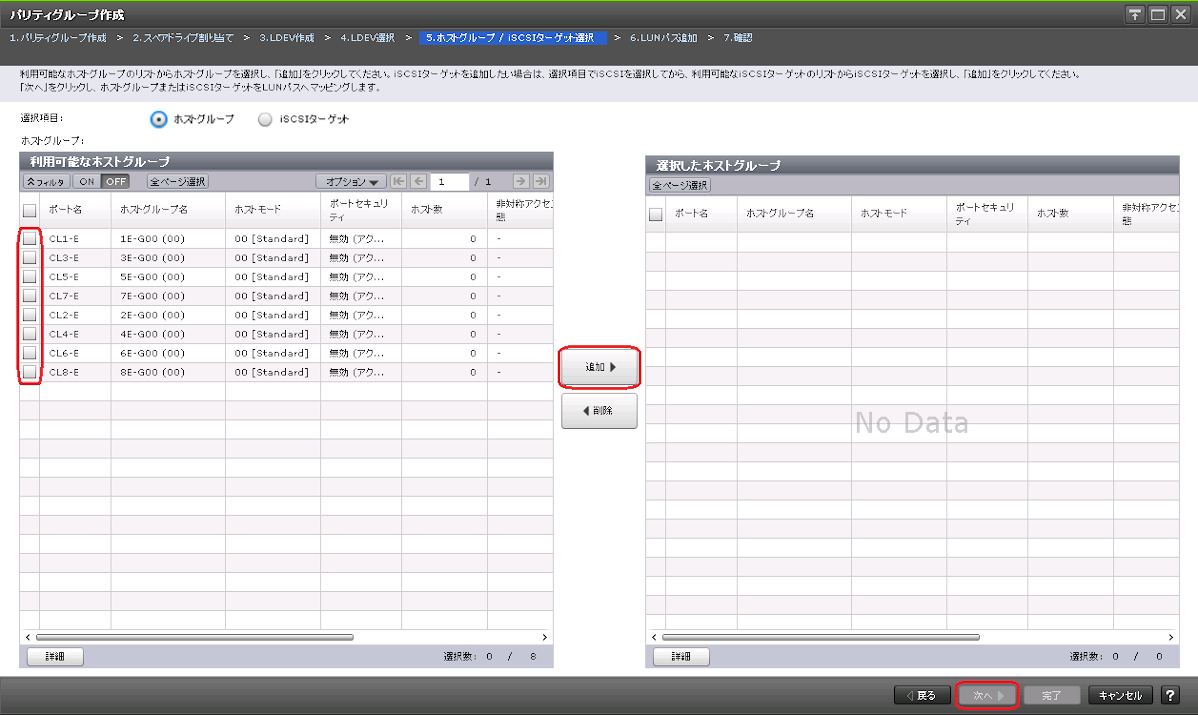Image resolution: width=1198 pixels, height=715 pixels.
Task: Tick the checkbox for CL7-E row
Action: [x=30, y=296]
